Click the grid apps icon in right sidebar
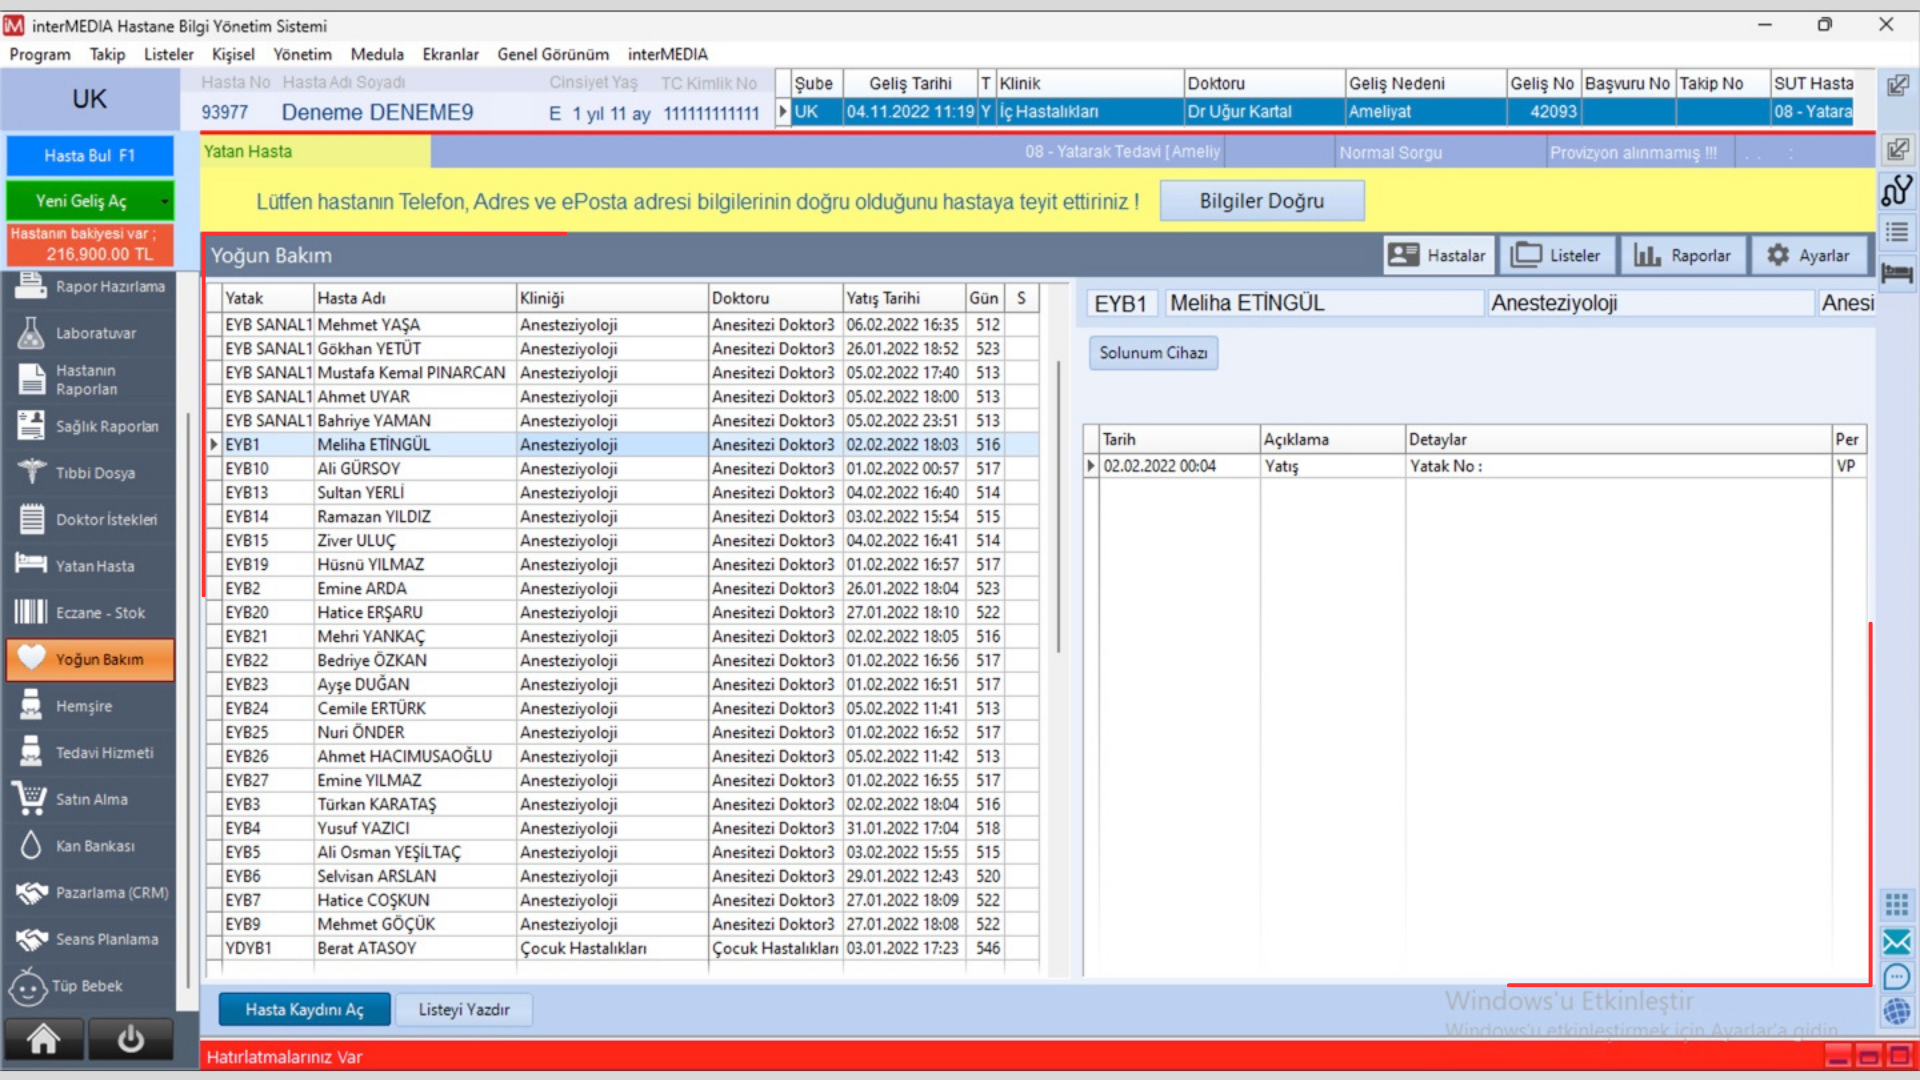Image resolution: width=1920 pixels, height=1080 pixels. 1896,905
